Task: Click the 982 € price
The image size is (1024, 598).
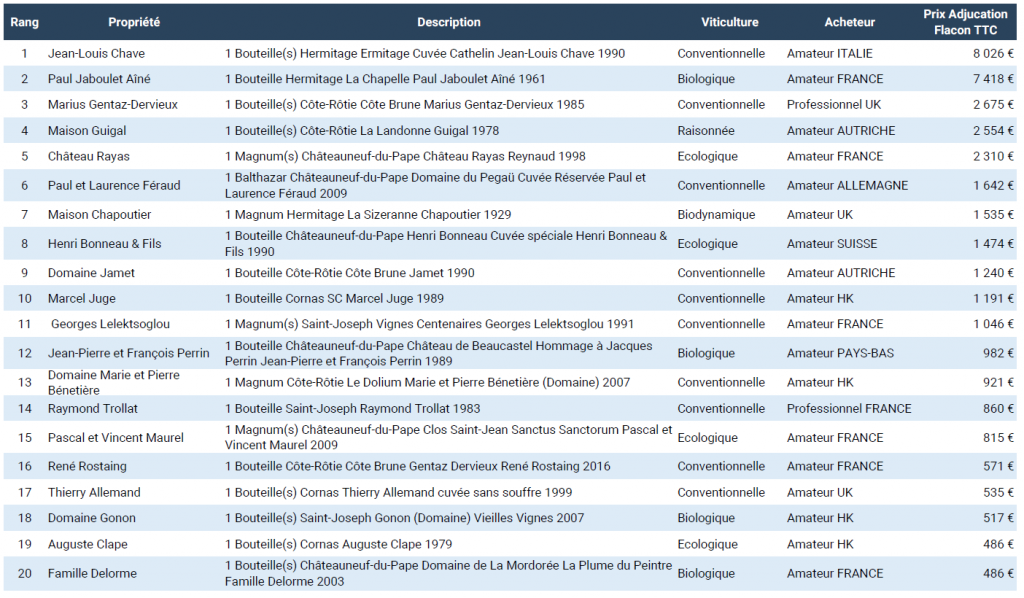Action: [x=999, y=353]
